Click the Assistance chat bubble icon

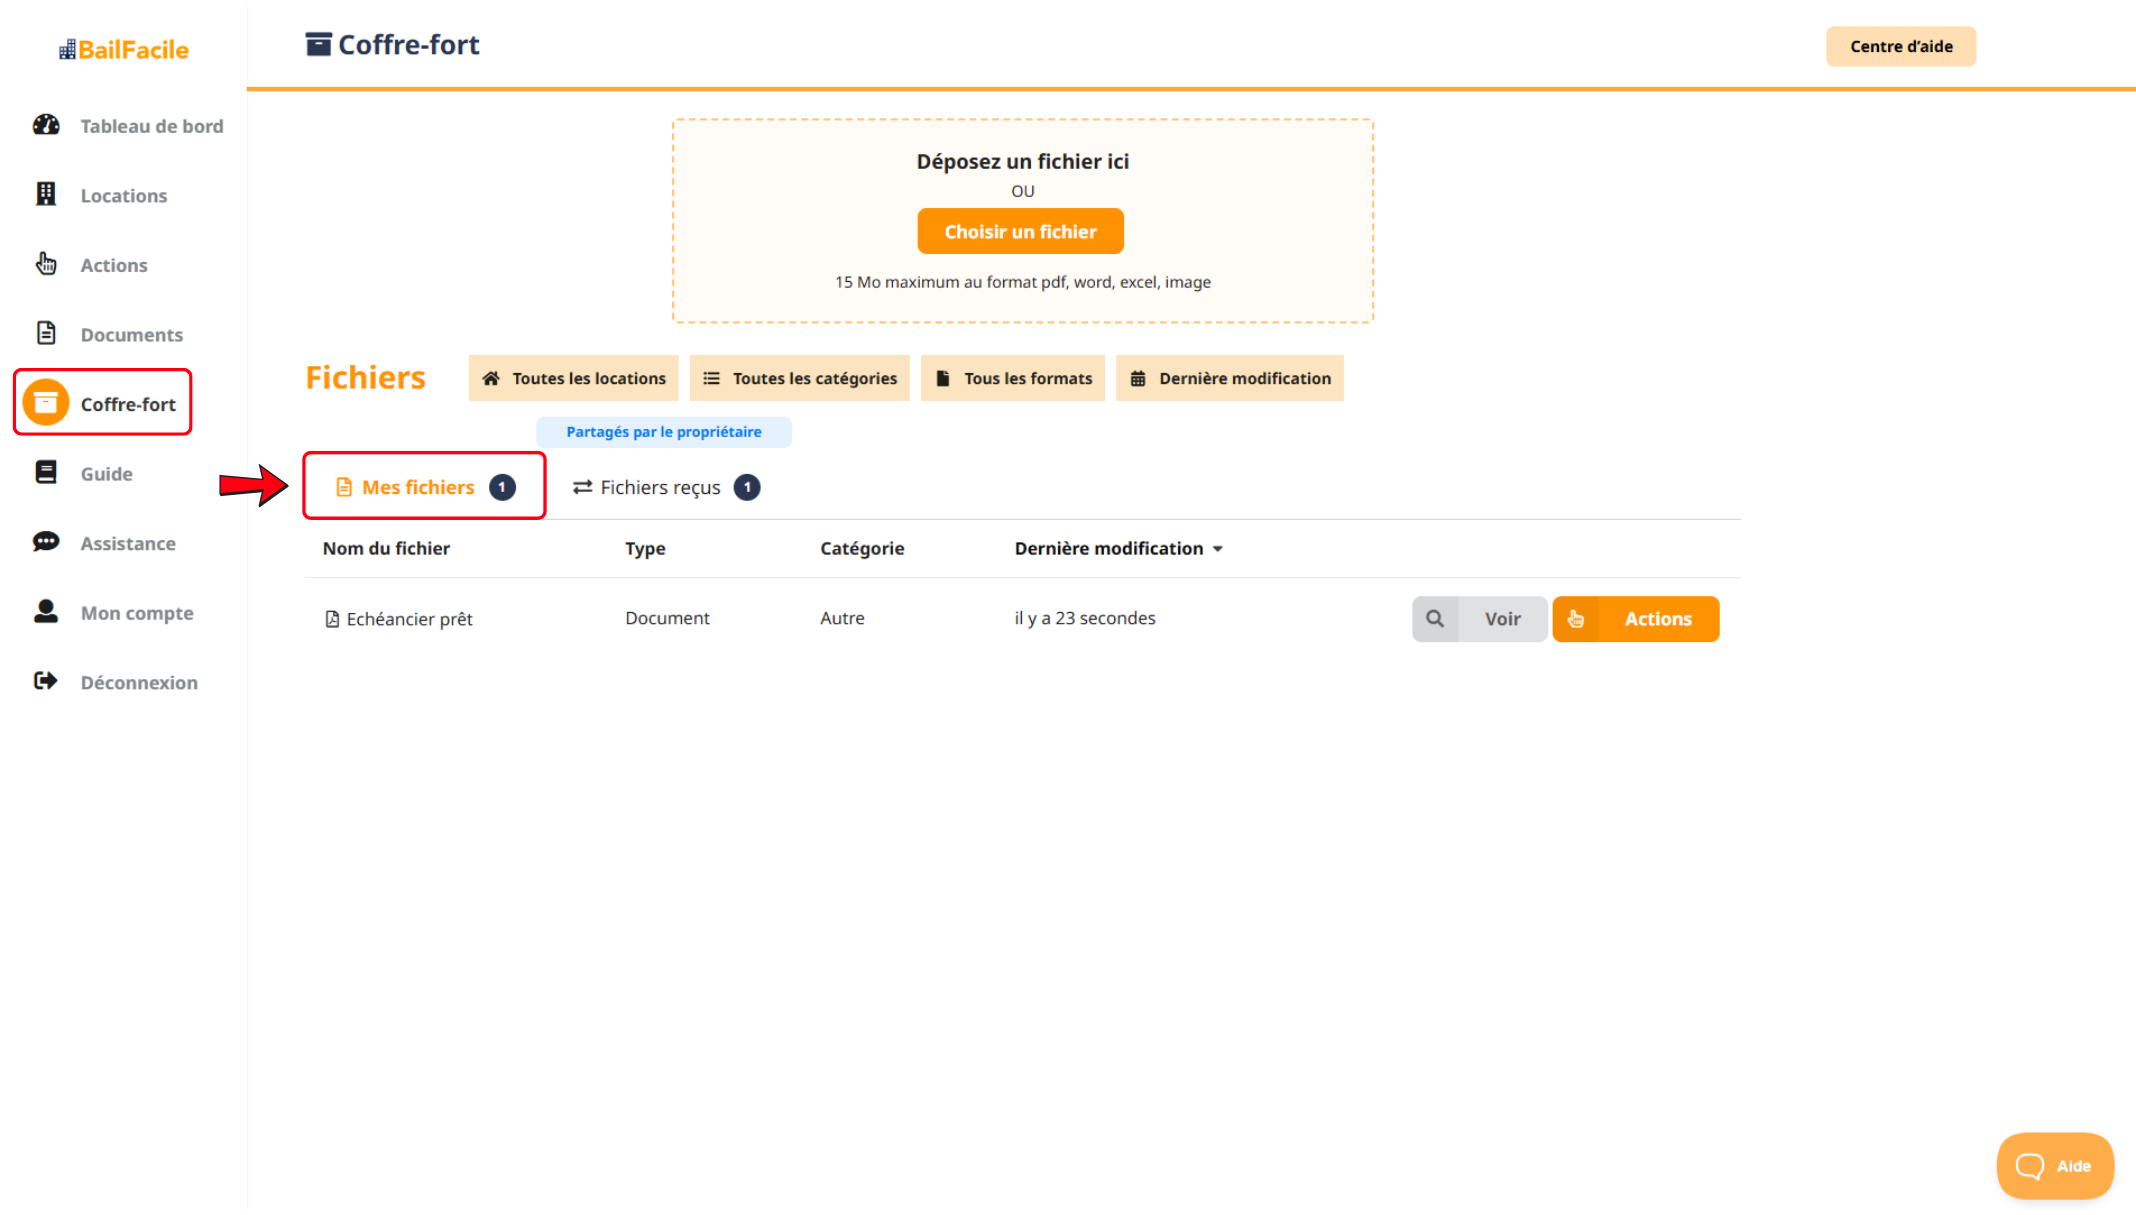[x=46, y=542]
